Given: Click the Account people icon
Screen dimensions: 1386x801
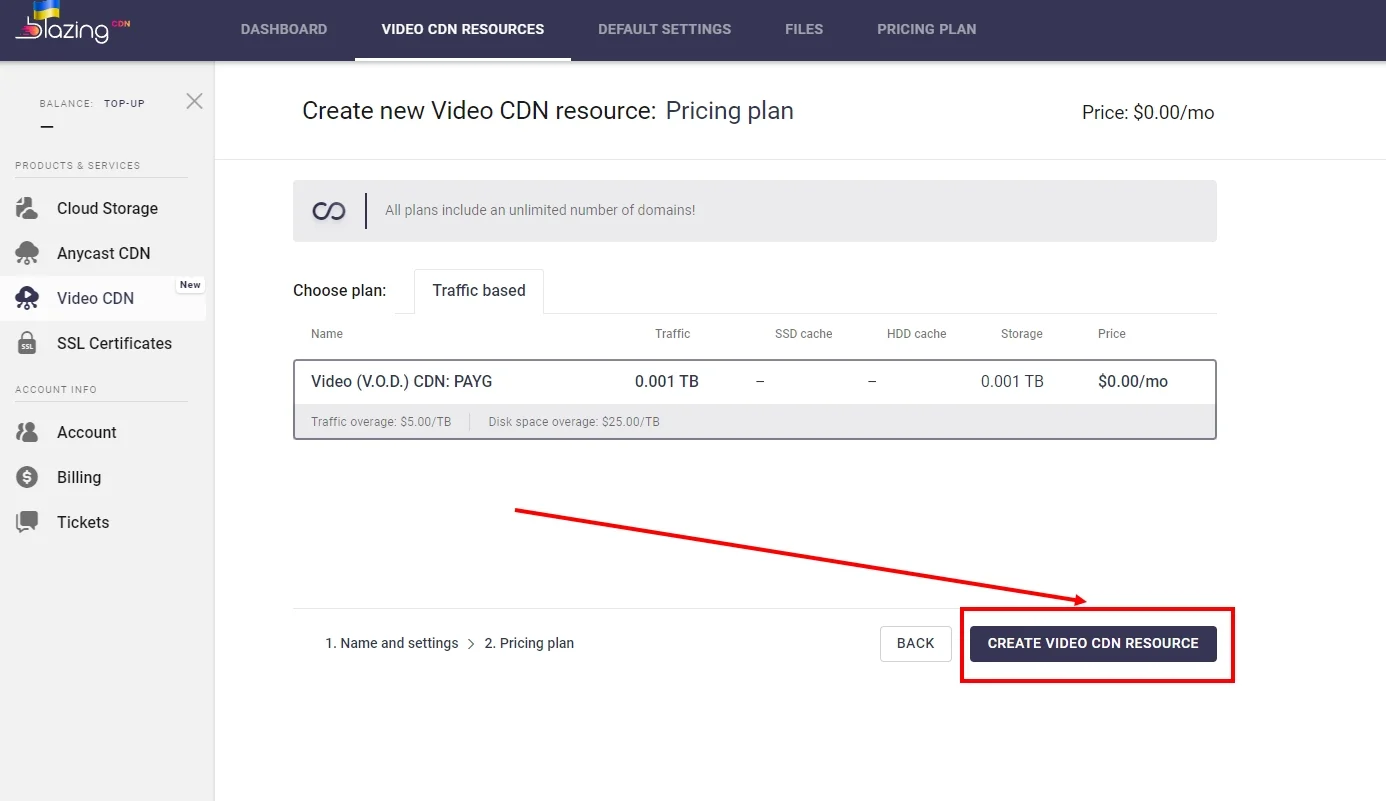Looking at the screenshot, I should (27, 433).
